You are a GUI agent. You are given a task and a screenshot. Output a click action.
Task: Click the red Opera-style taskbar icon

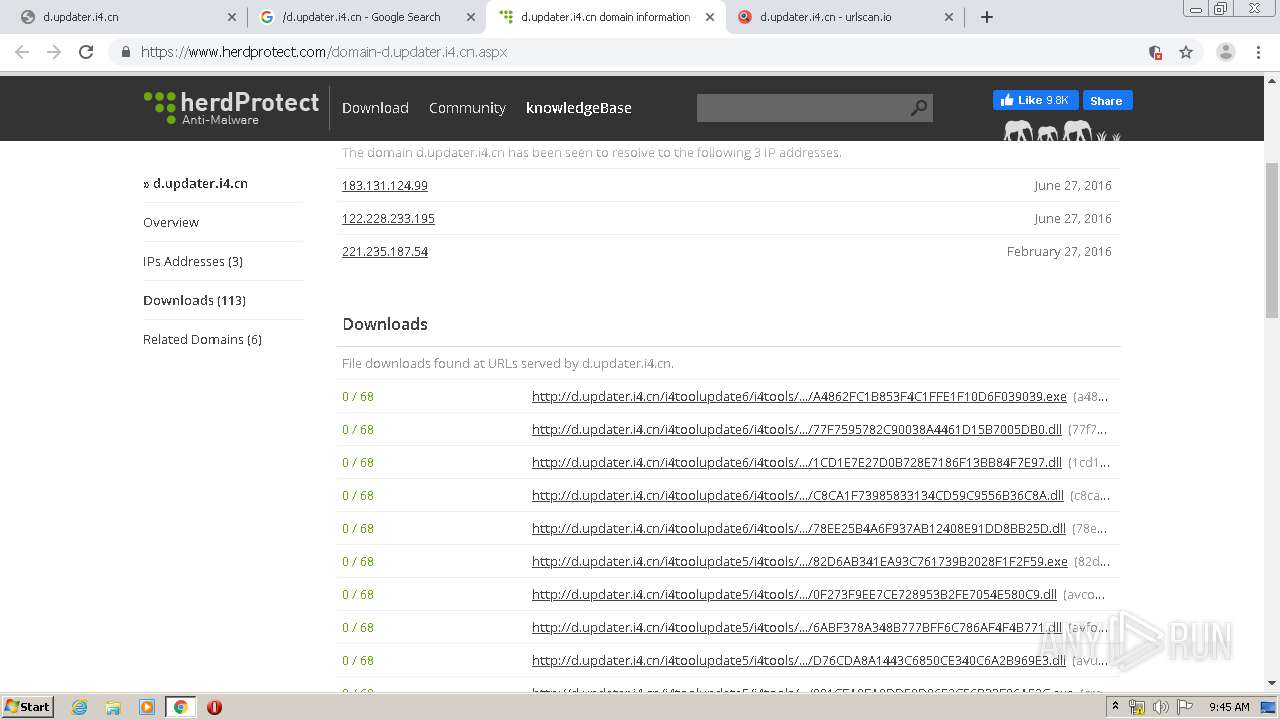pyautogui.click(x=214, y=707)
